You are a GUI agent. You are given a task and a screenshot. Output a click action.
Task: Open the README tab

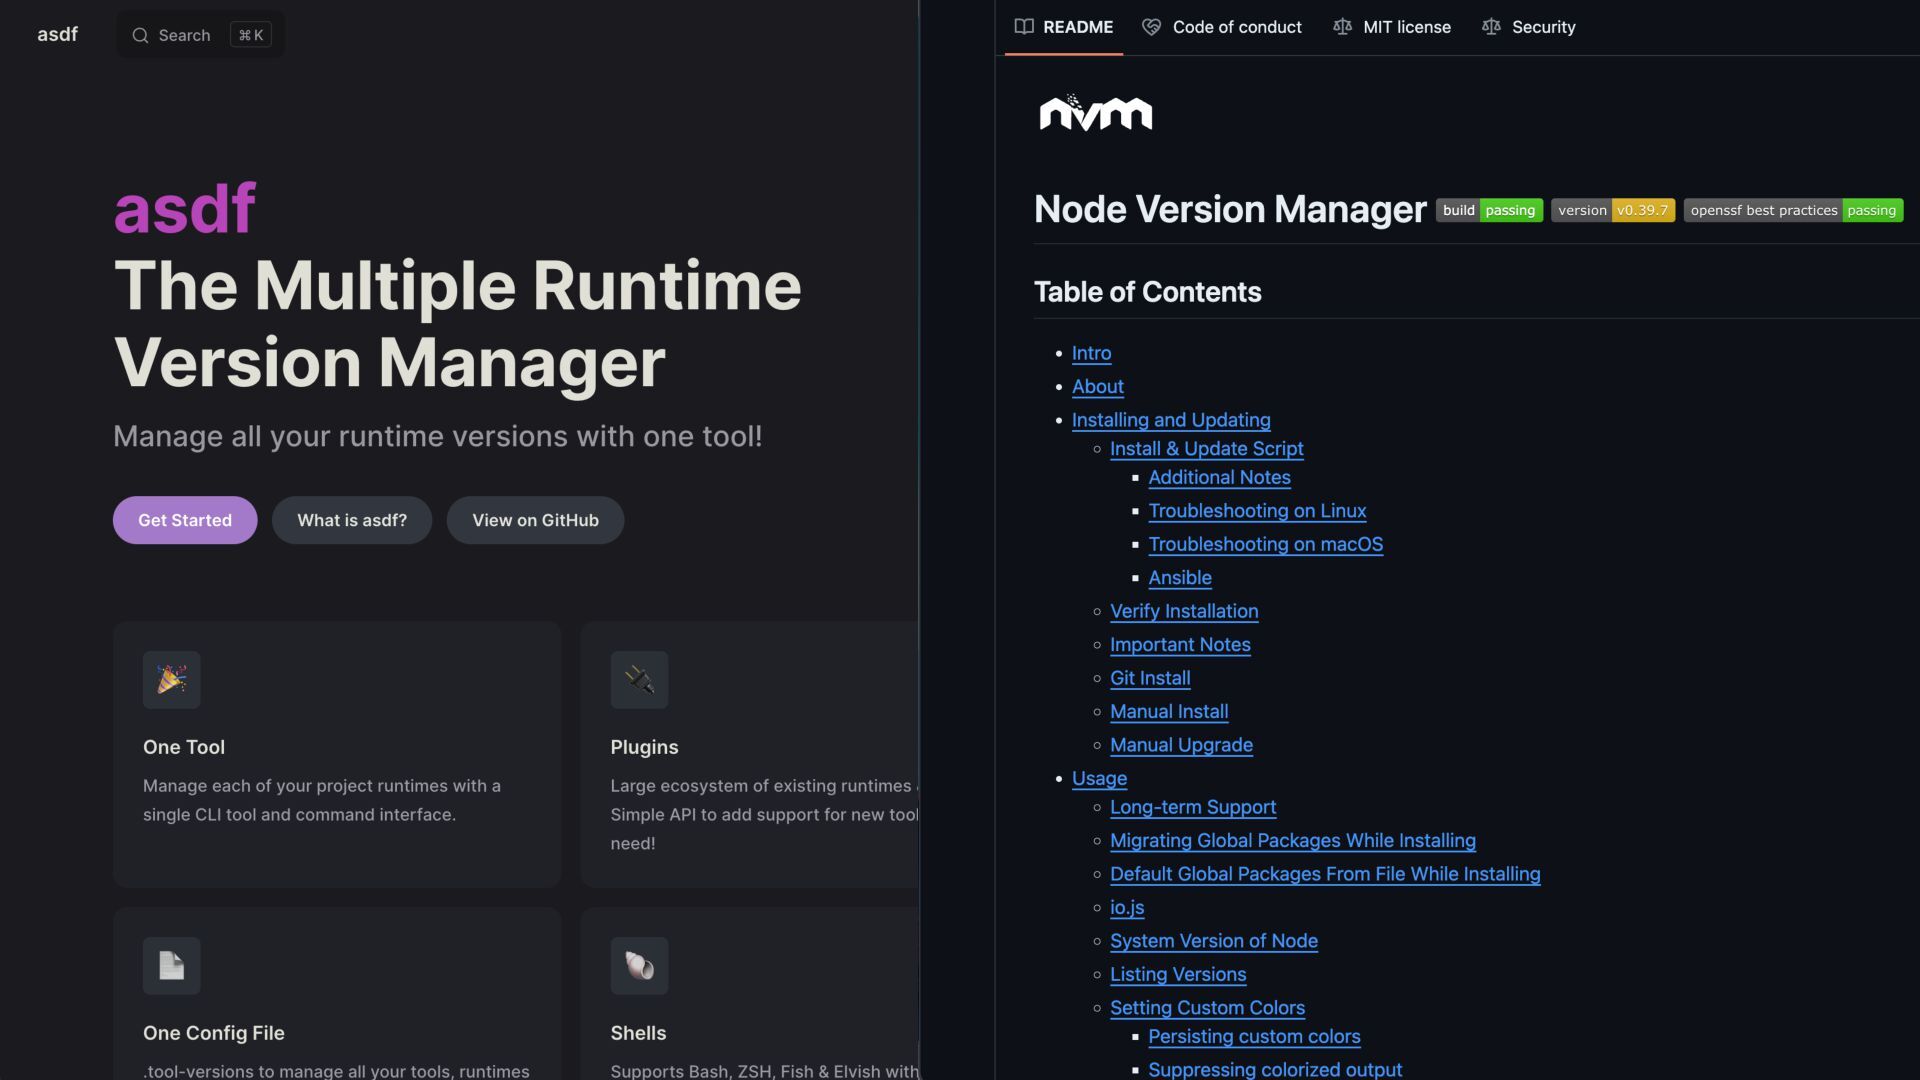click(x=1063, y=27)
